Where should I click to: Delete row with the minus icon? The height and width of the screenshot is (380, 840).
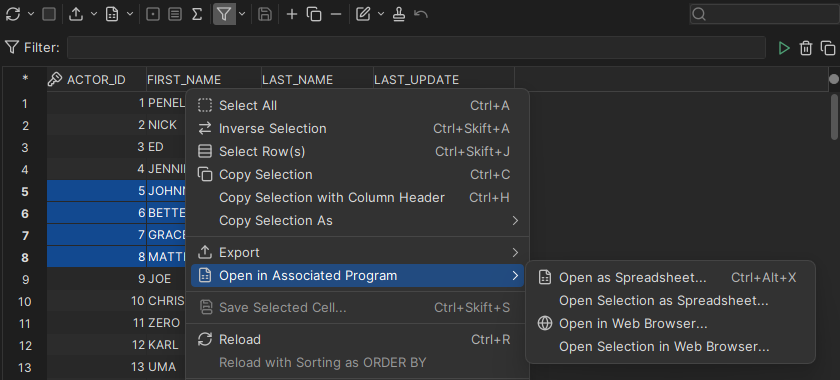click(336, 14)
